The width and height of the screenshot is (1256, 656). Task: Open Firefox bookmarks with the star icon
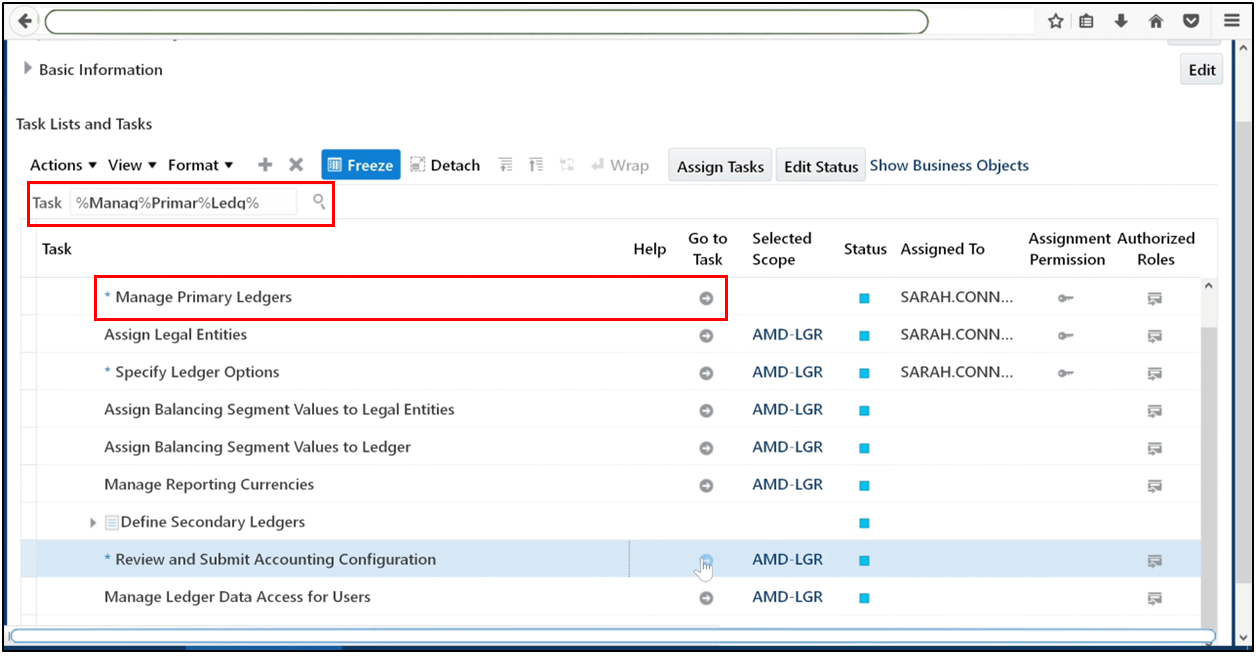click(x=1055, y=20)
